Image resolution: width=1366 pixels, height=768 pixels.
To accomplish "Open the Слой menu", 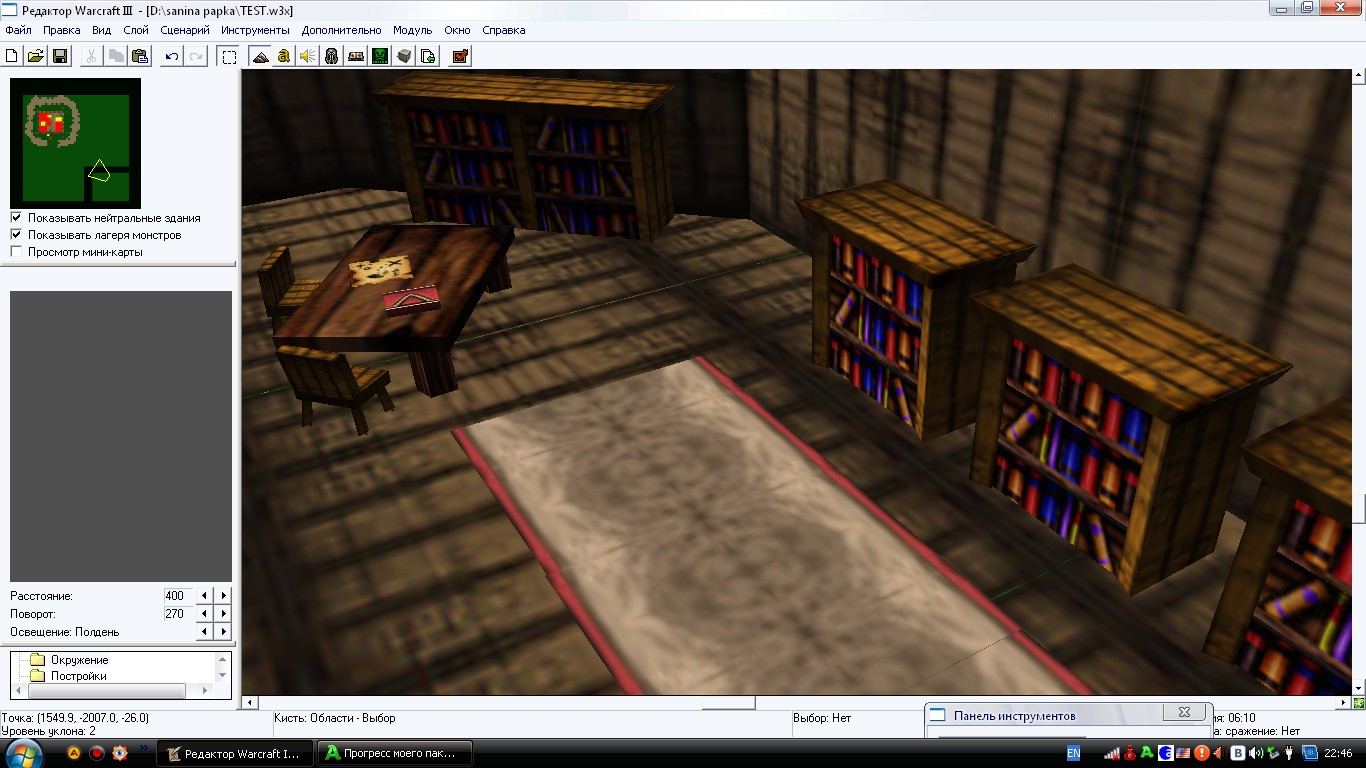I will [136, 30].
